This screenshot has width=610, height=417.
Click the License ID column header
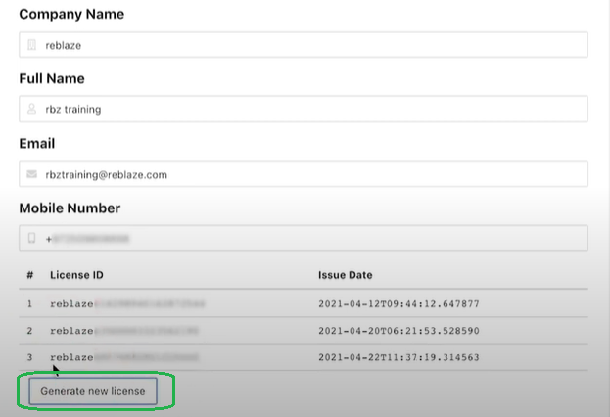click(78, 275)
